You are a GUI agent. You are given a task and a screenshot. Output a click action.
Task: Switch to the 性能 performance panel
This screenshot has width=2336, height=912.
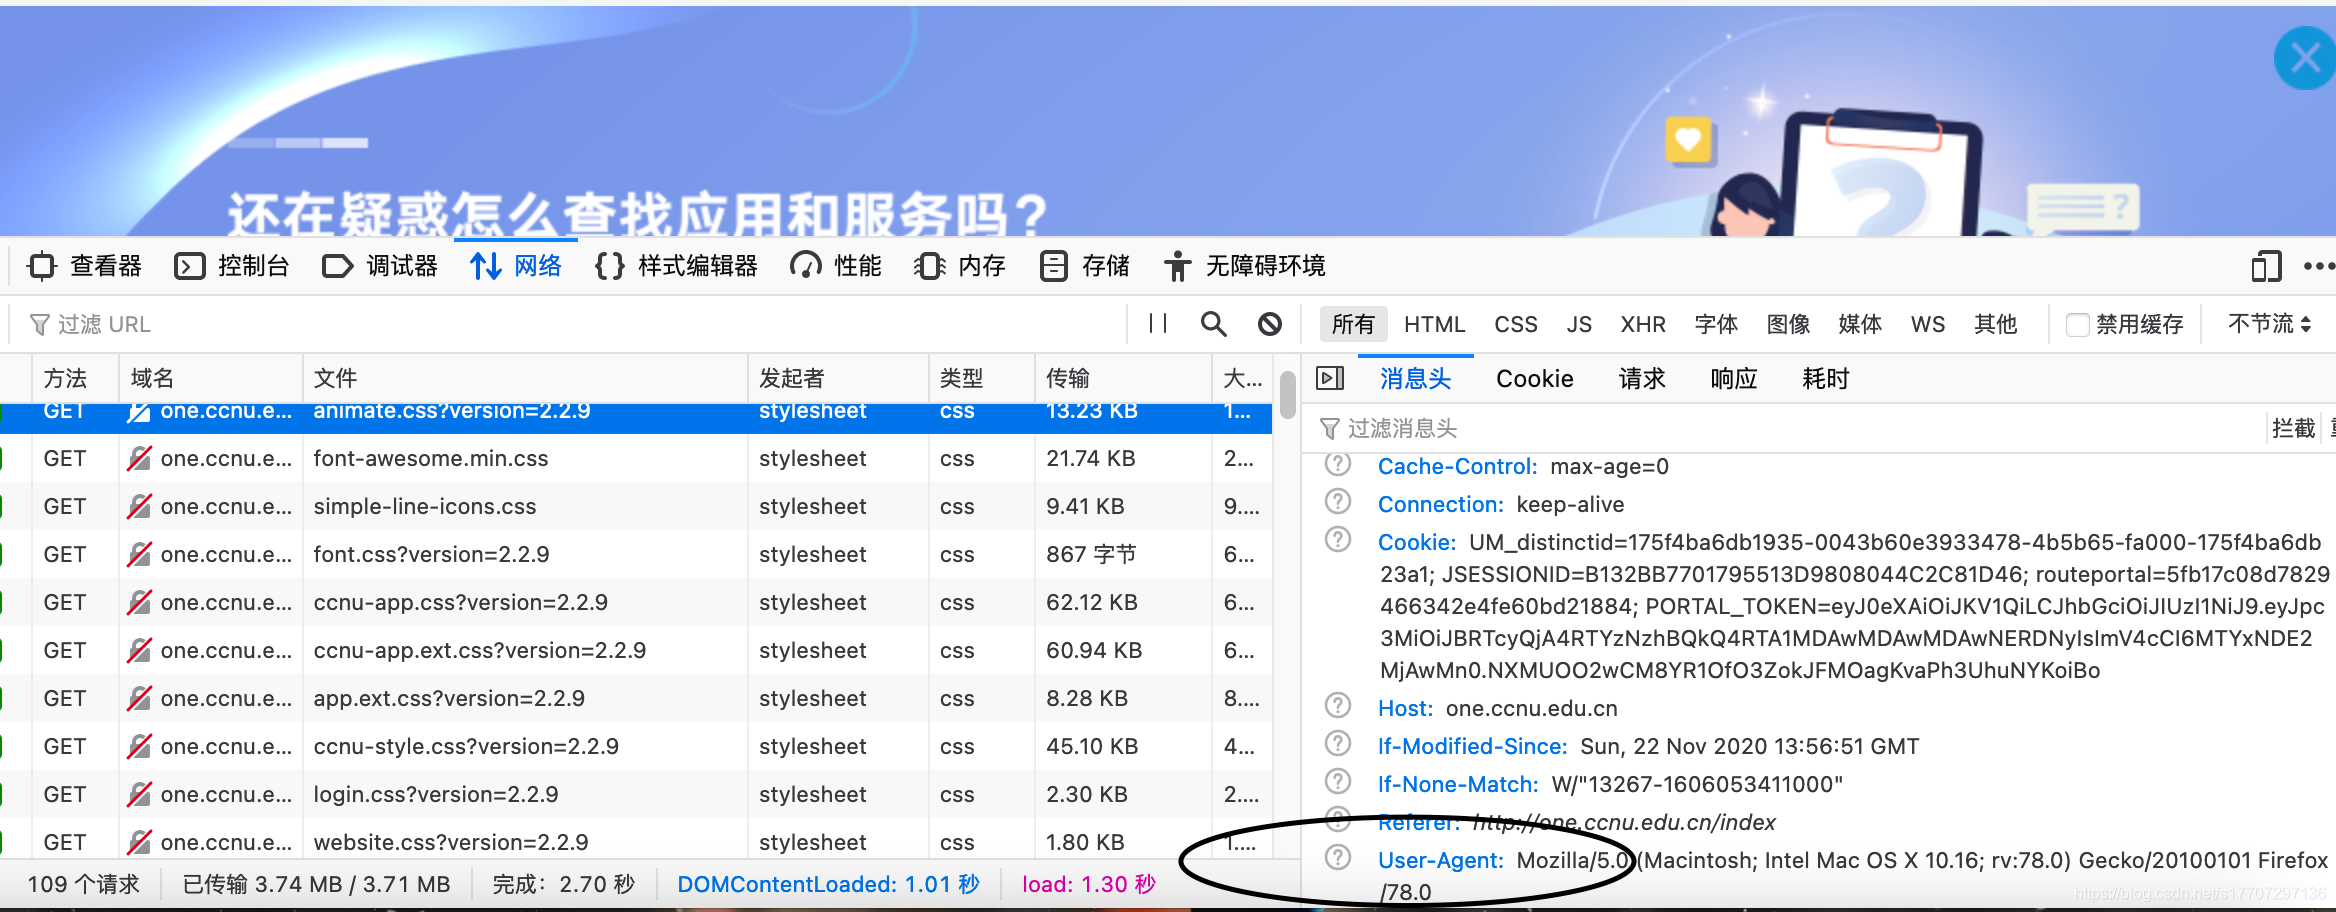click(836, 266)
